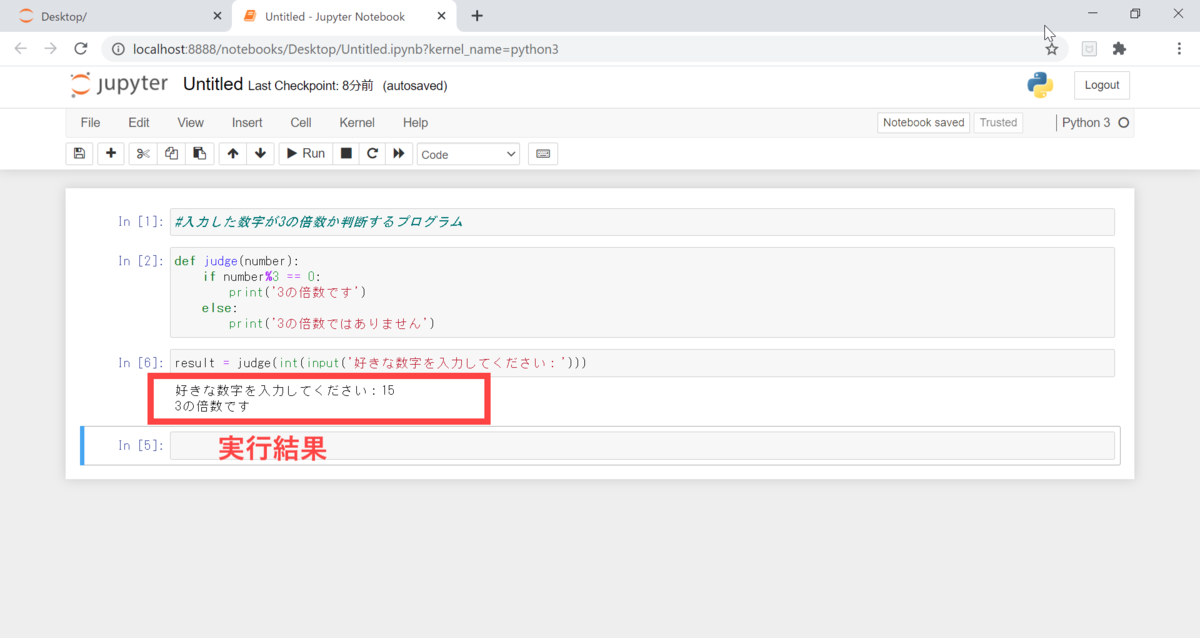
Task: Click the In [5]: prompt label
Action: (141, 445)
